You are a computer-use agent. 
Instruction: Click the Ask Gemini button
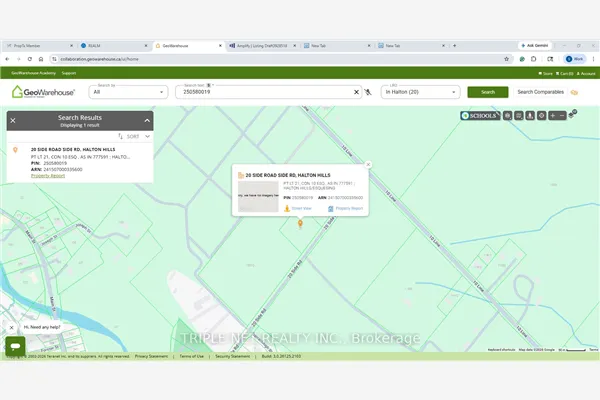(x=535, y=45)
